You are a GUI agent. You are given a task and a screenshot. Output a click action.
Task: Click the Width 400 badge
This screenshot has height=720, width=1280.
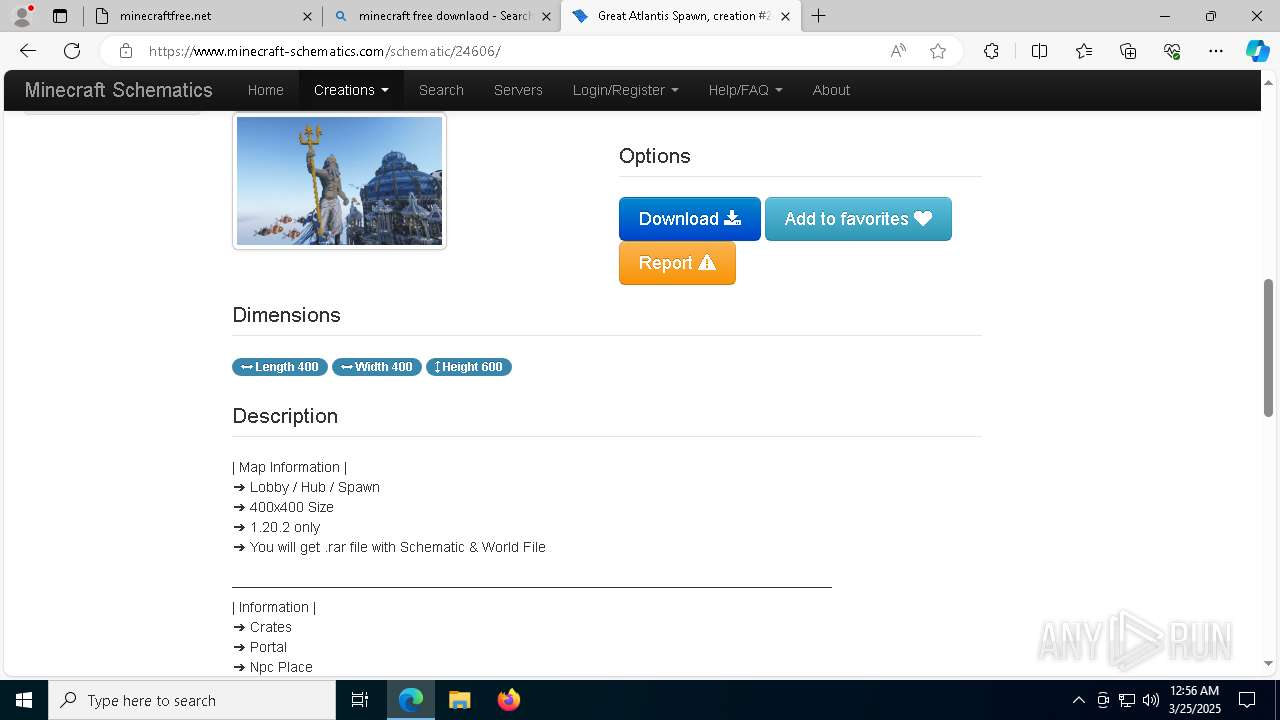377,367
